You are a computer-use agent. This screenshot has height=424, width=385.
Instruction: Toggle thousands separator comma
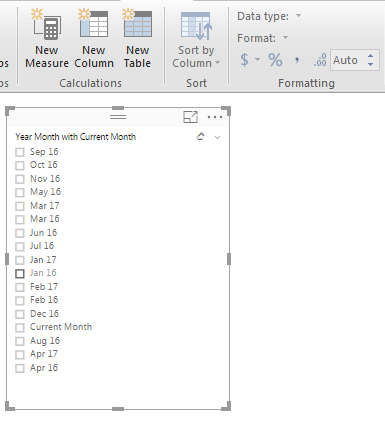point(297,60)
